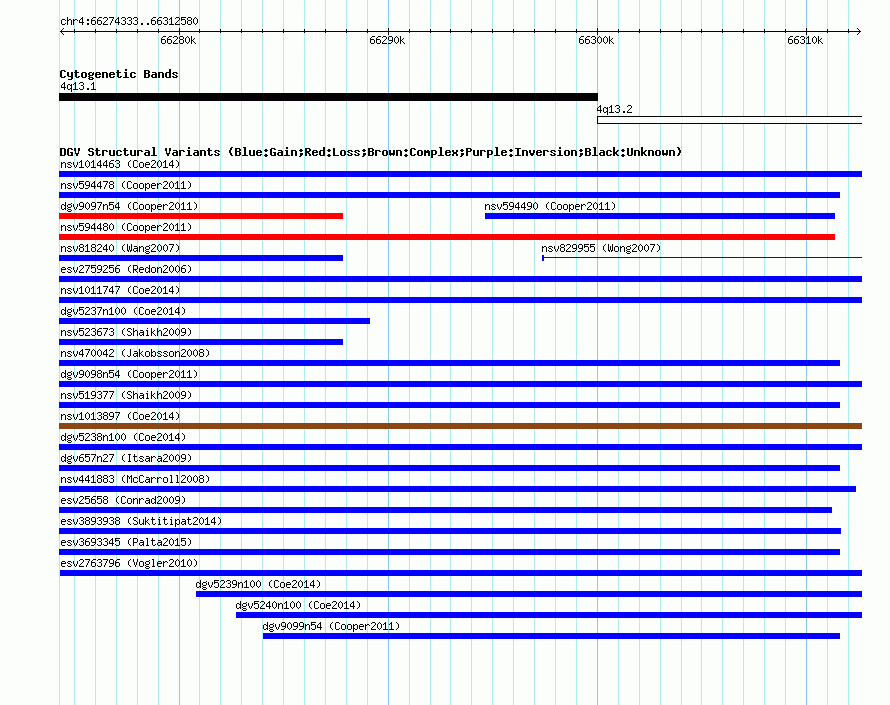
Task: Select the blue bar under esv25658
Action: [446, 510]
